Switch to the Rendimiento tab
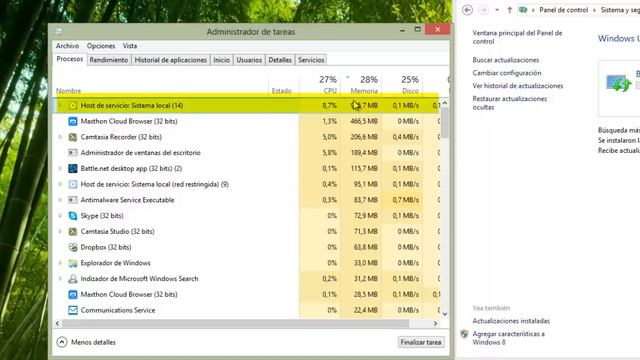Viewport: 640px width, 360px height. [x=109, y=60]
